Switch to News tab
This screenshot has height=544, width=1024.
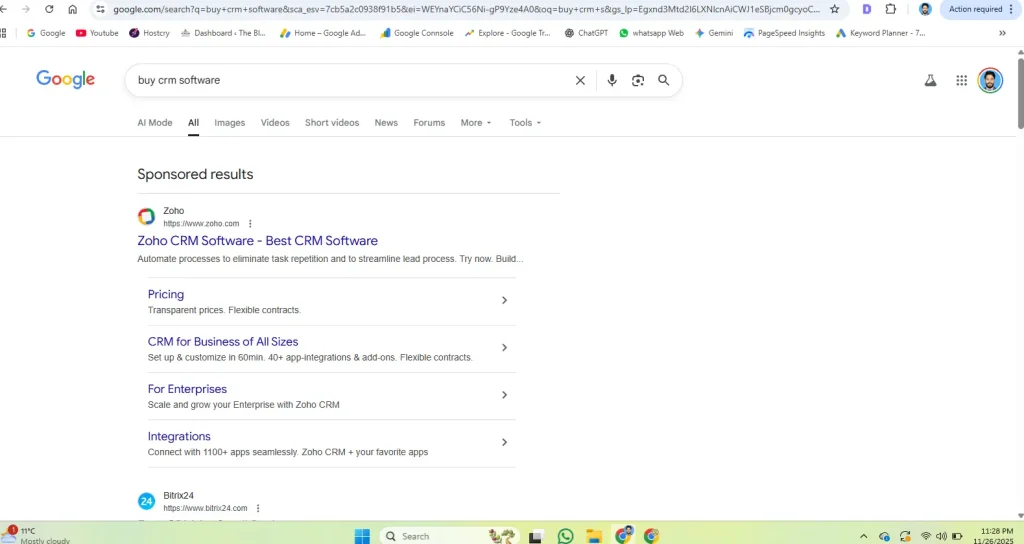(386, 123)
